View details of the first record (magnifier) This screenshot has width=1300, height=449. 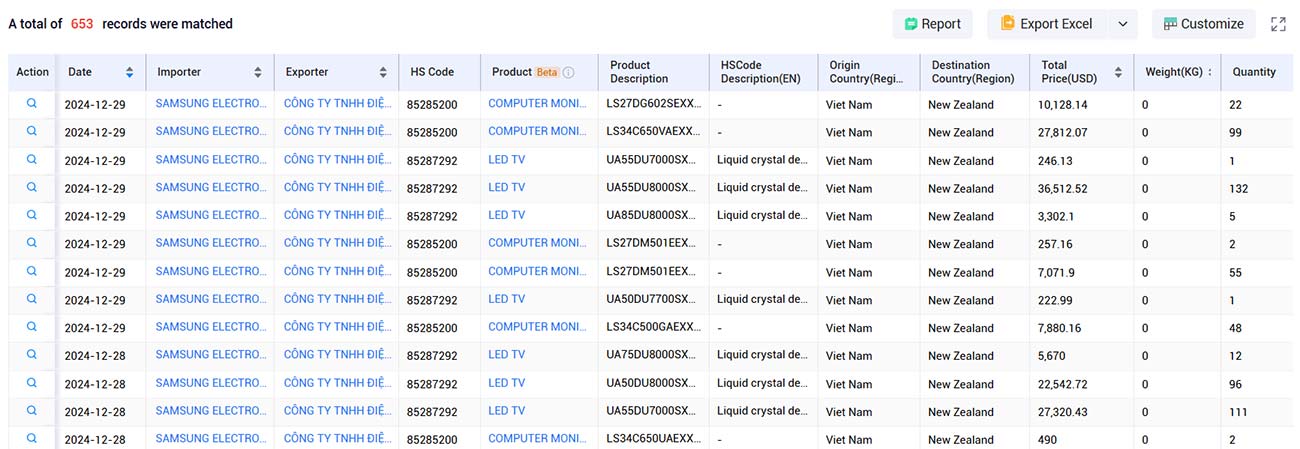coord(32,103)
